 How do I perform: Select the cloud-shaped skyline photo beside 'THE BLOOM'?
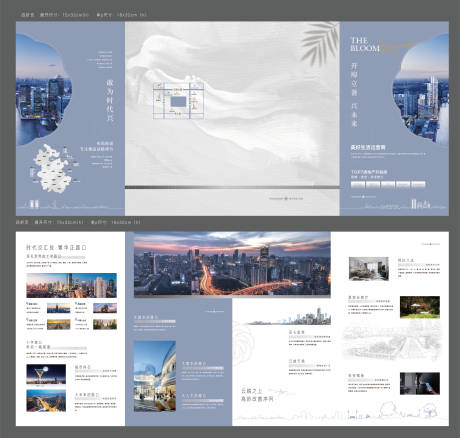421,90
